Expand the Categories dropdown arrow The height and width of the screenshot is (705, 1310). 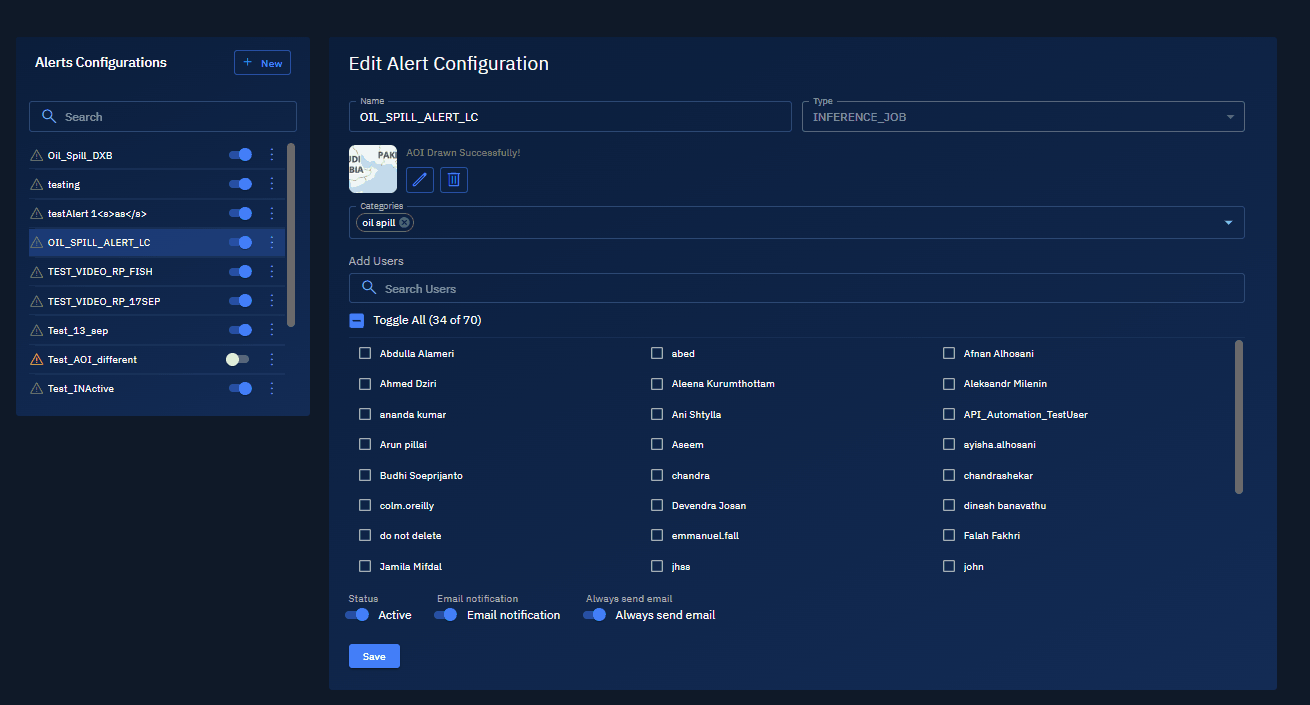[x=1228, y=223]
